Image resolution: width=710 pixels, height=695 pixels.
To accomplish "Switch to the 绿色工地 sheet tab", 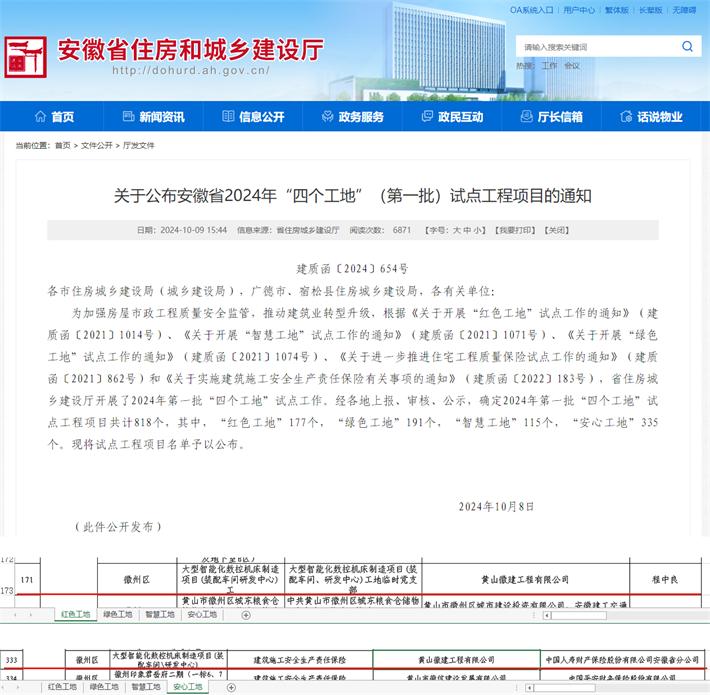I will tap(118, 614).
